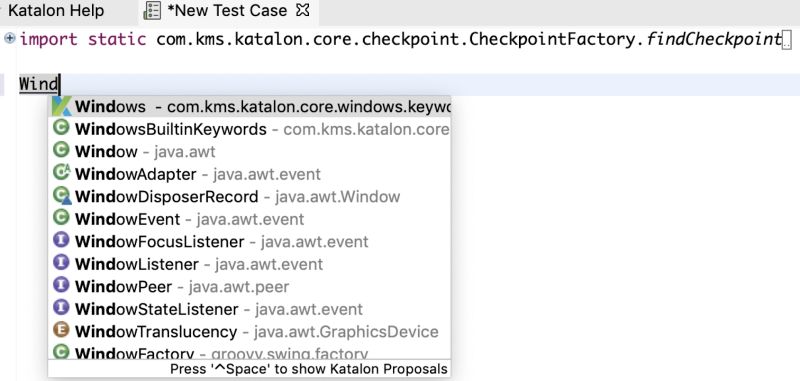Select WindowListener proposal
The width and height of the screenshot is (800, 381).
tap(249, 264)
